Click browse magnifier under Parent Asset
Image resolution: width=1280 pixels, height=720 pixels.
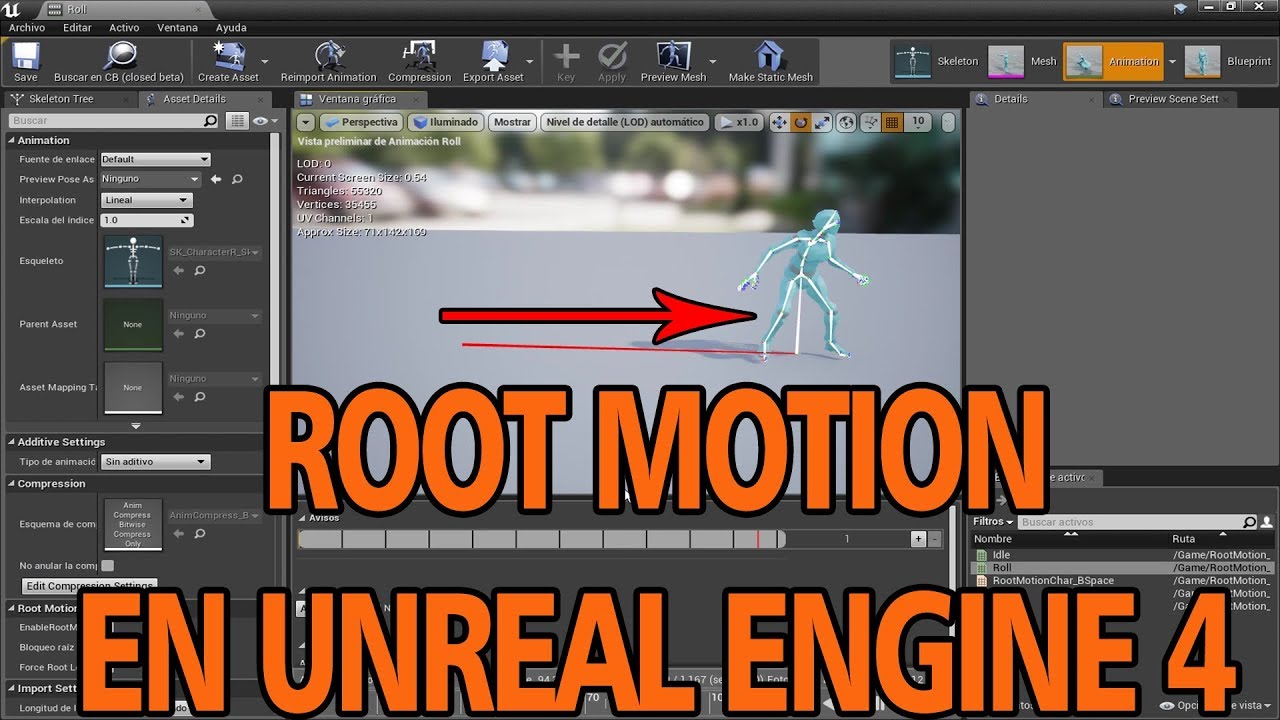pos(199,333)
